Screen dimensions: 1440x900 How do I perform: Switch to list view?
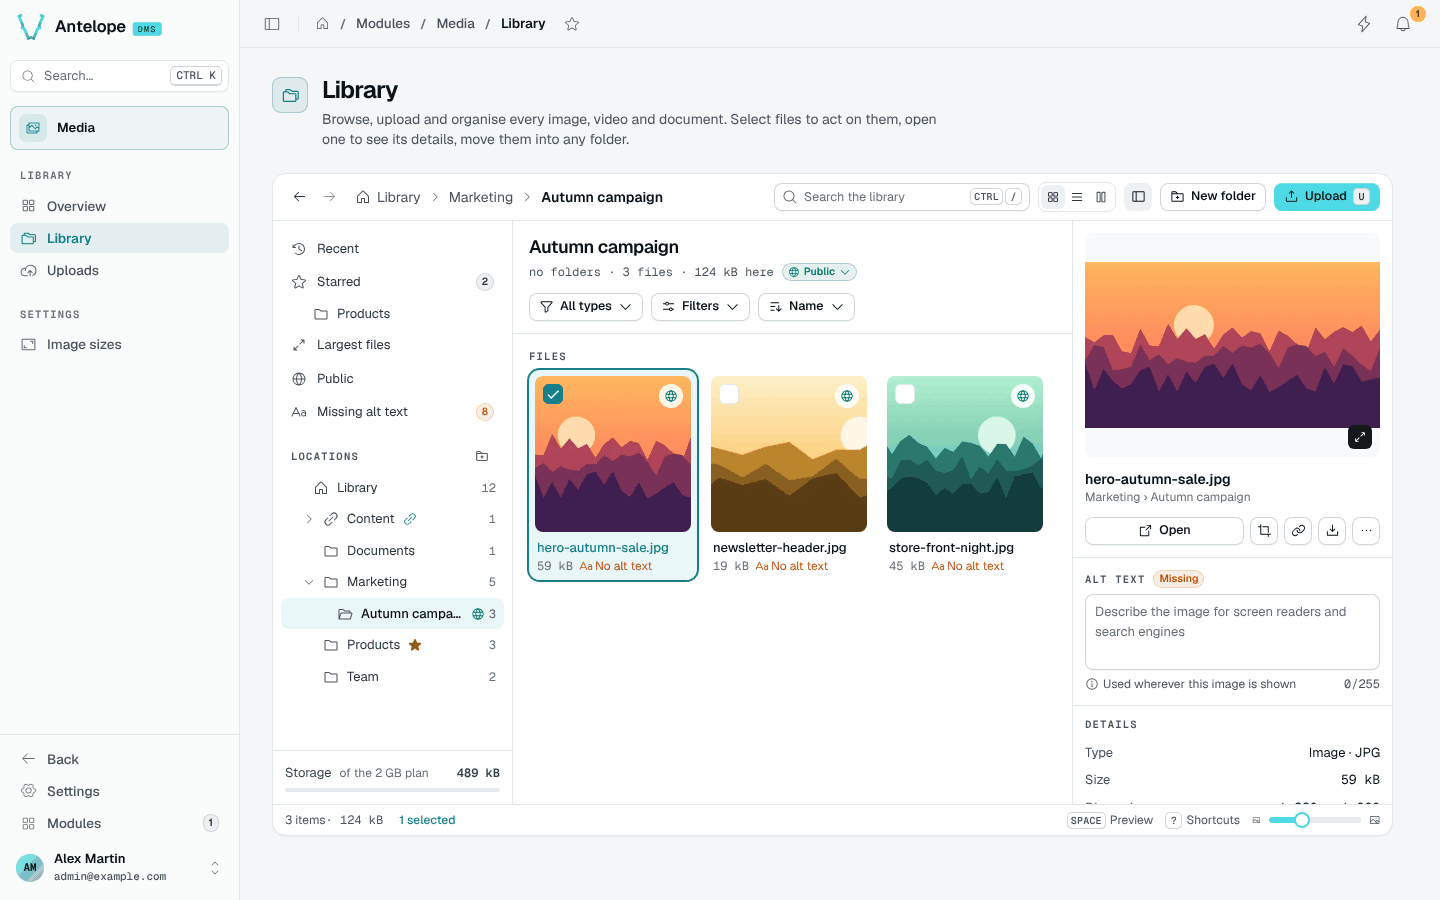(1077, 197)
